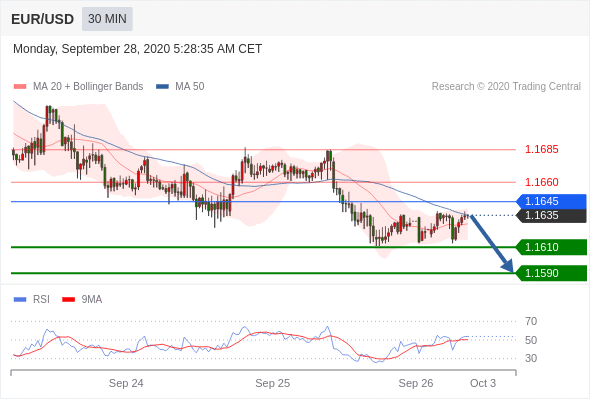Click the 1.1685 resistance level label
Viewport: 590px width, 400px height.
pyautogui.click(x=541, y=149)
